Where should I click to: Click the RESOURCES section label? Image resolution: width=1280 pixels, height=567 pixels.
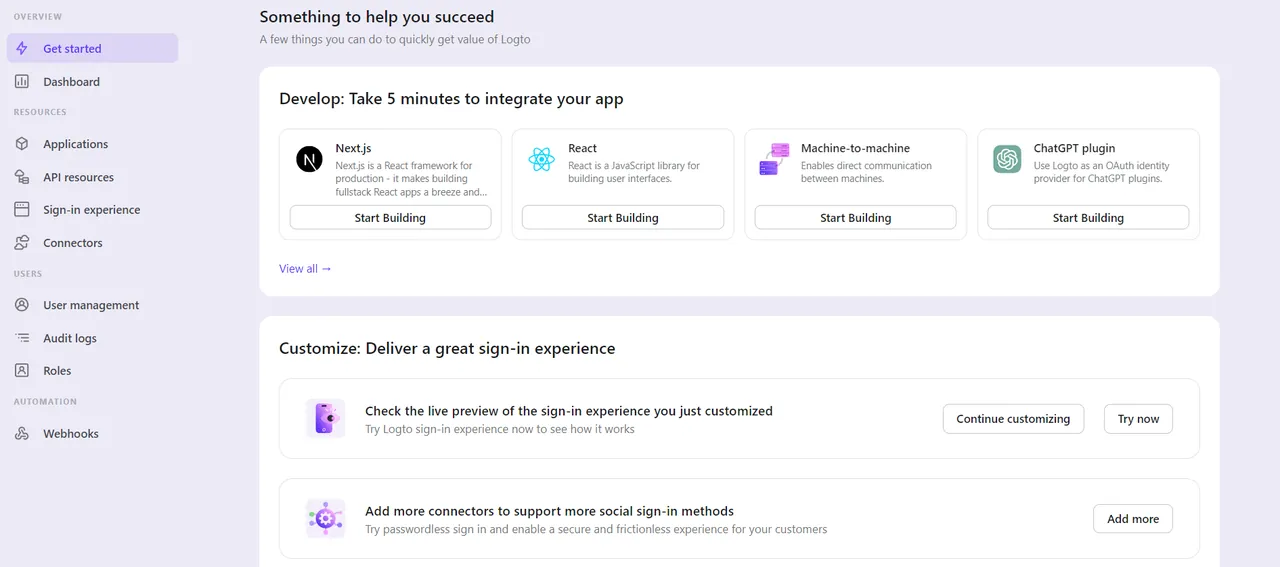coord(40,112)
